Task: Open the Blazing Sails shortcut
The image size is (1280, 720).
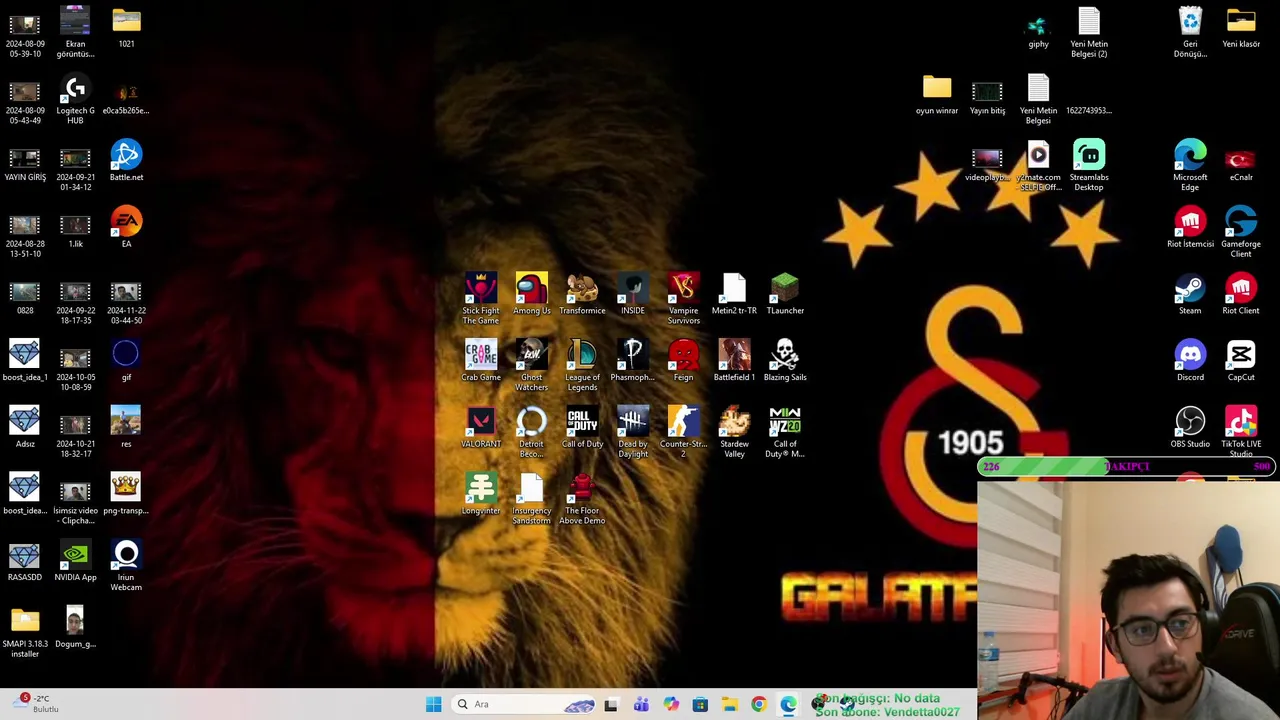Action: pos(785,361)
